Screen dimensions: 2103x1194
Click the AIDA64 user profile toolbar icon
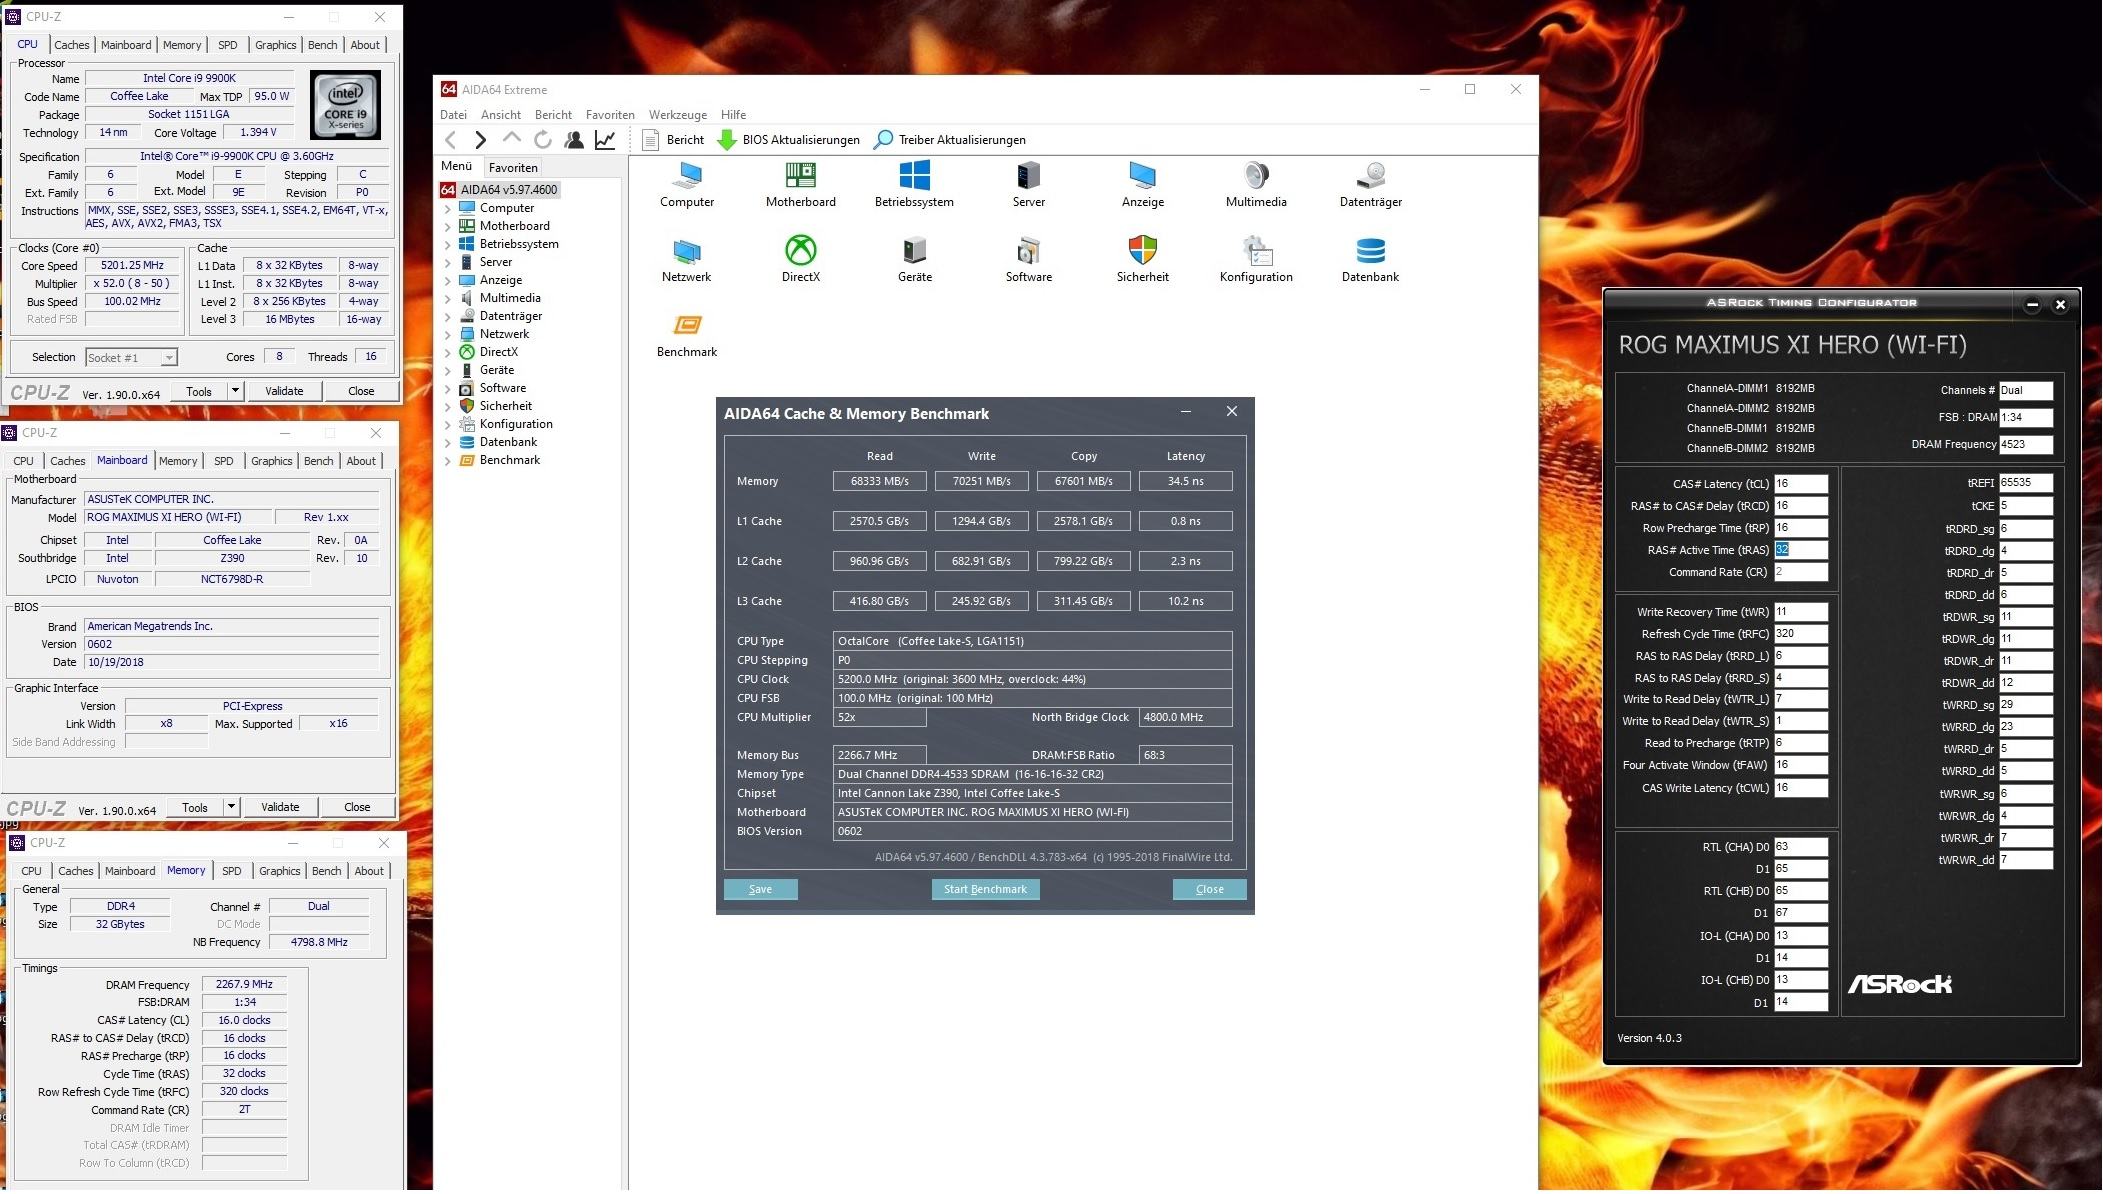coord(574,140)
